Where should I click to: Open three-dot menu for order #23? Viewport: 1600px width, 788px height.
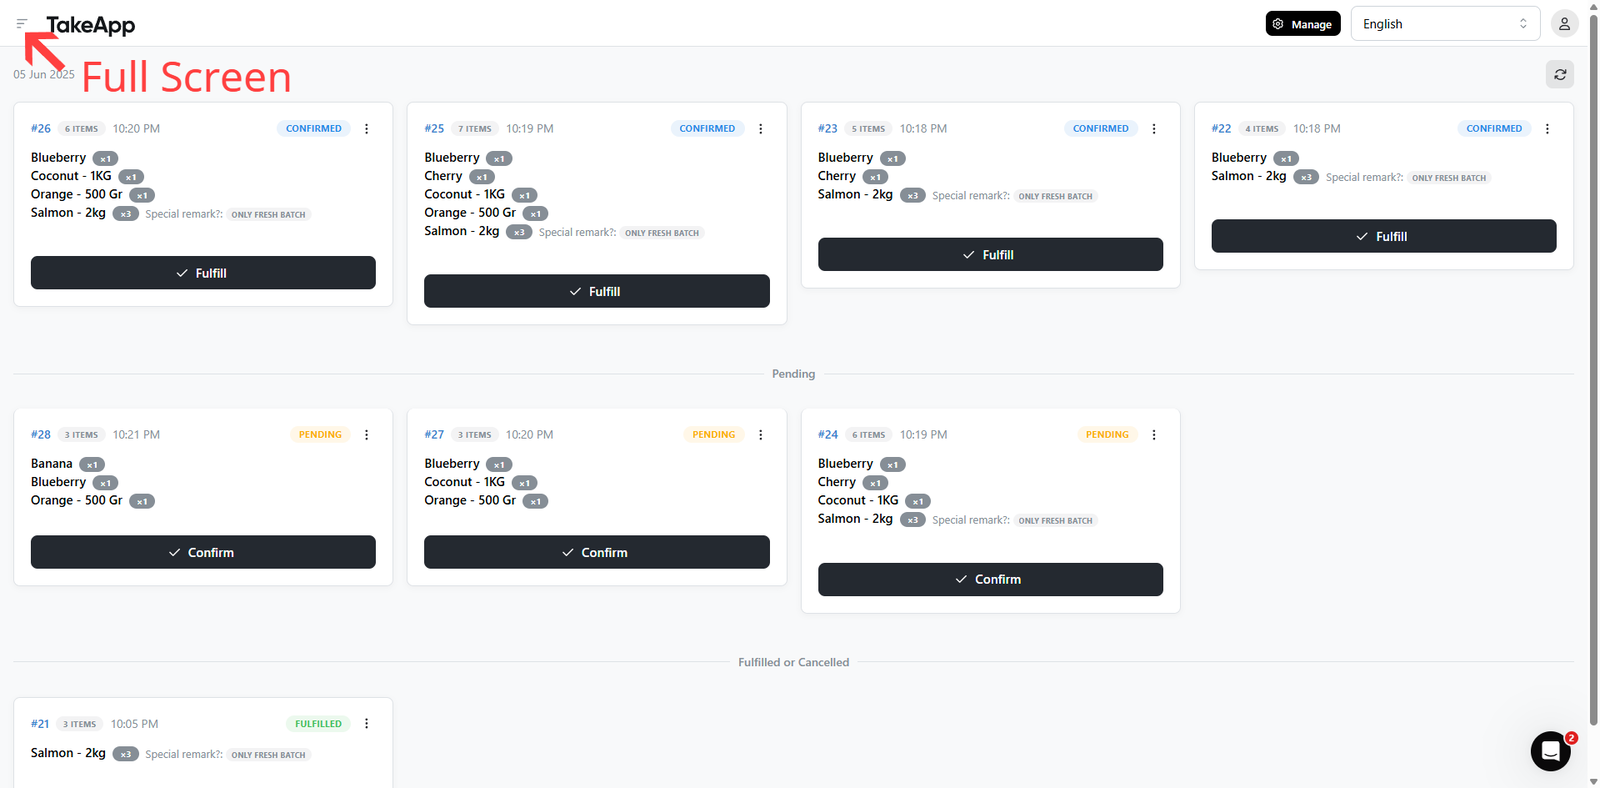[1154, 129]
